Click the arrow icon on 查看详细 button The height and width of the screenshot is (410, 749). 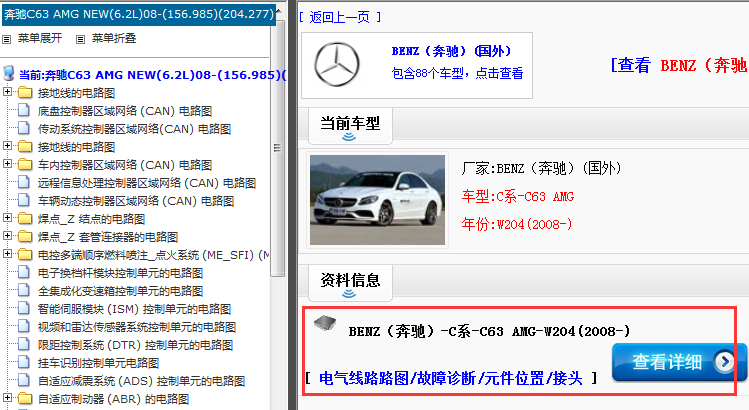tap(724, 362)
